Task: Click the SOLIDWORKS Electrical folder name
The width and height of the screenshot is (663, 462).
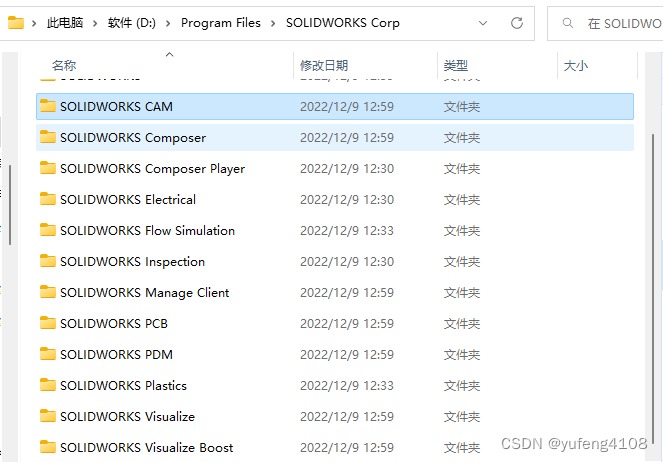Action: pos(128,200)
